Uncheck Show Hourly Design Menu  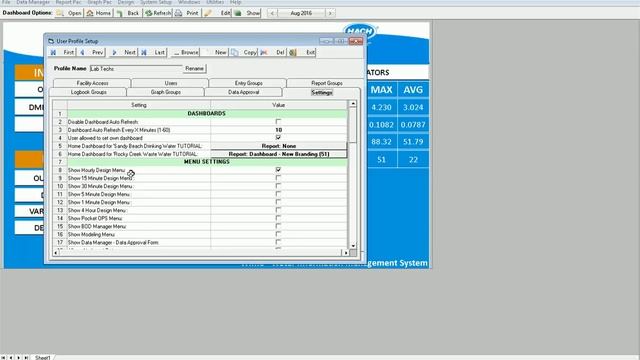(278, 169)
